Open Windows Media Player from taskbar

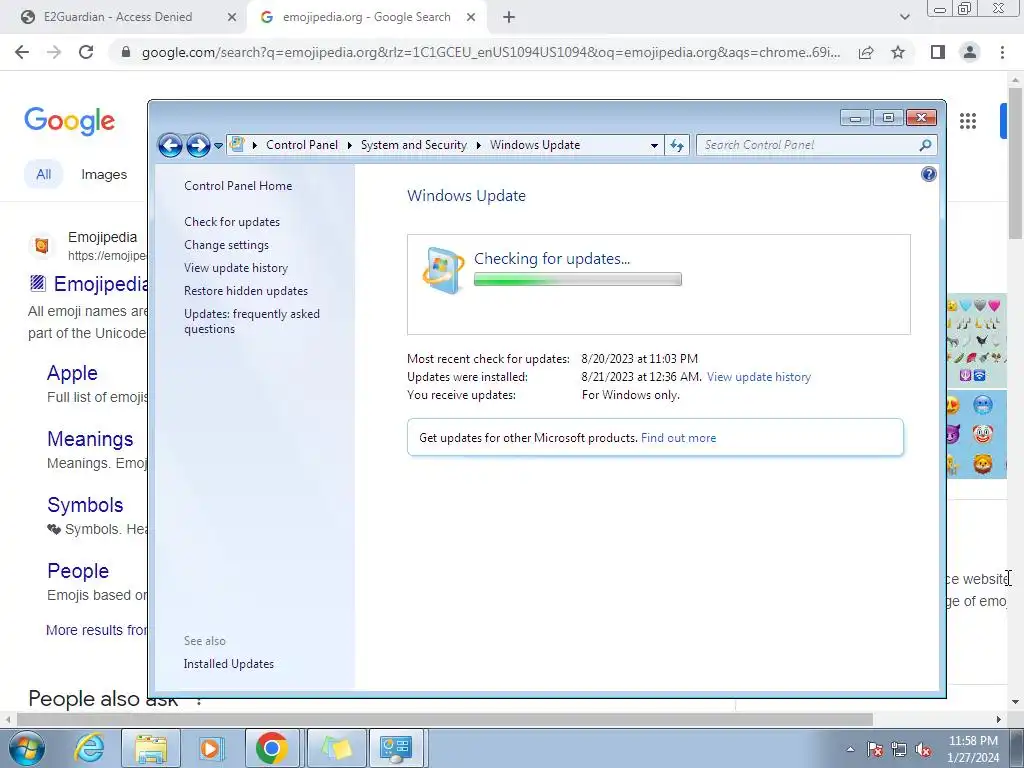point(210,748)
